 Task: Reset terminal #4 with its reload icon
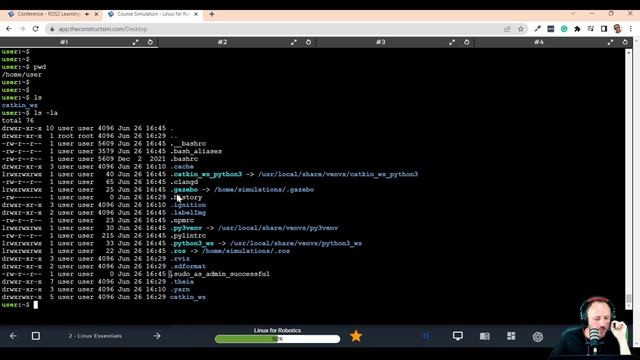click(625, 42)
